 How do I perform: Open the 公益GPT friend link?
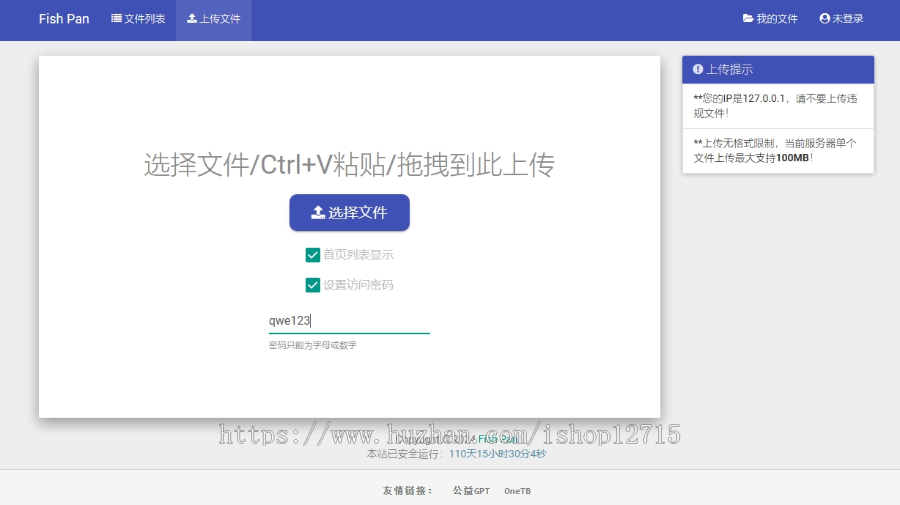click(471, 491)
